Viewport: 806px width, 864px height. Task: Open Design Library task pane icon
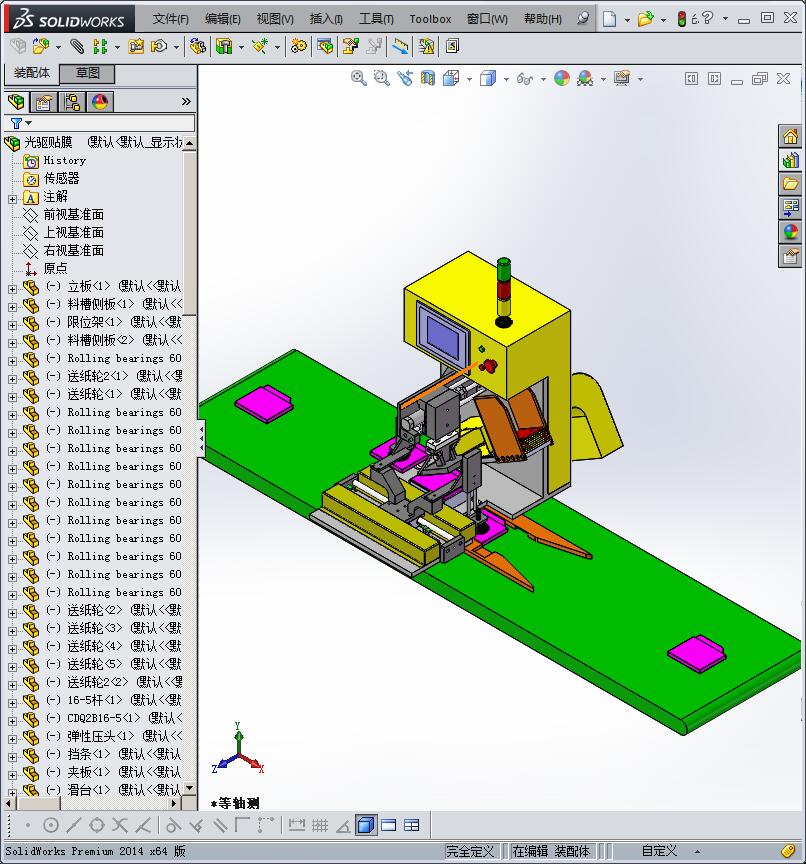pos(790,160)
